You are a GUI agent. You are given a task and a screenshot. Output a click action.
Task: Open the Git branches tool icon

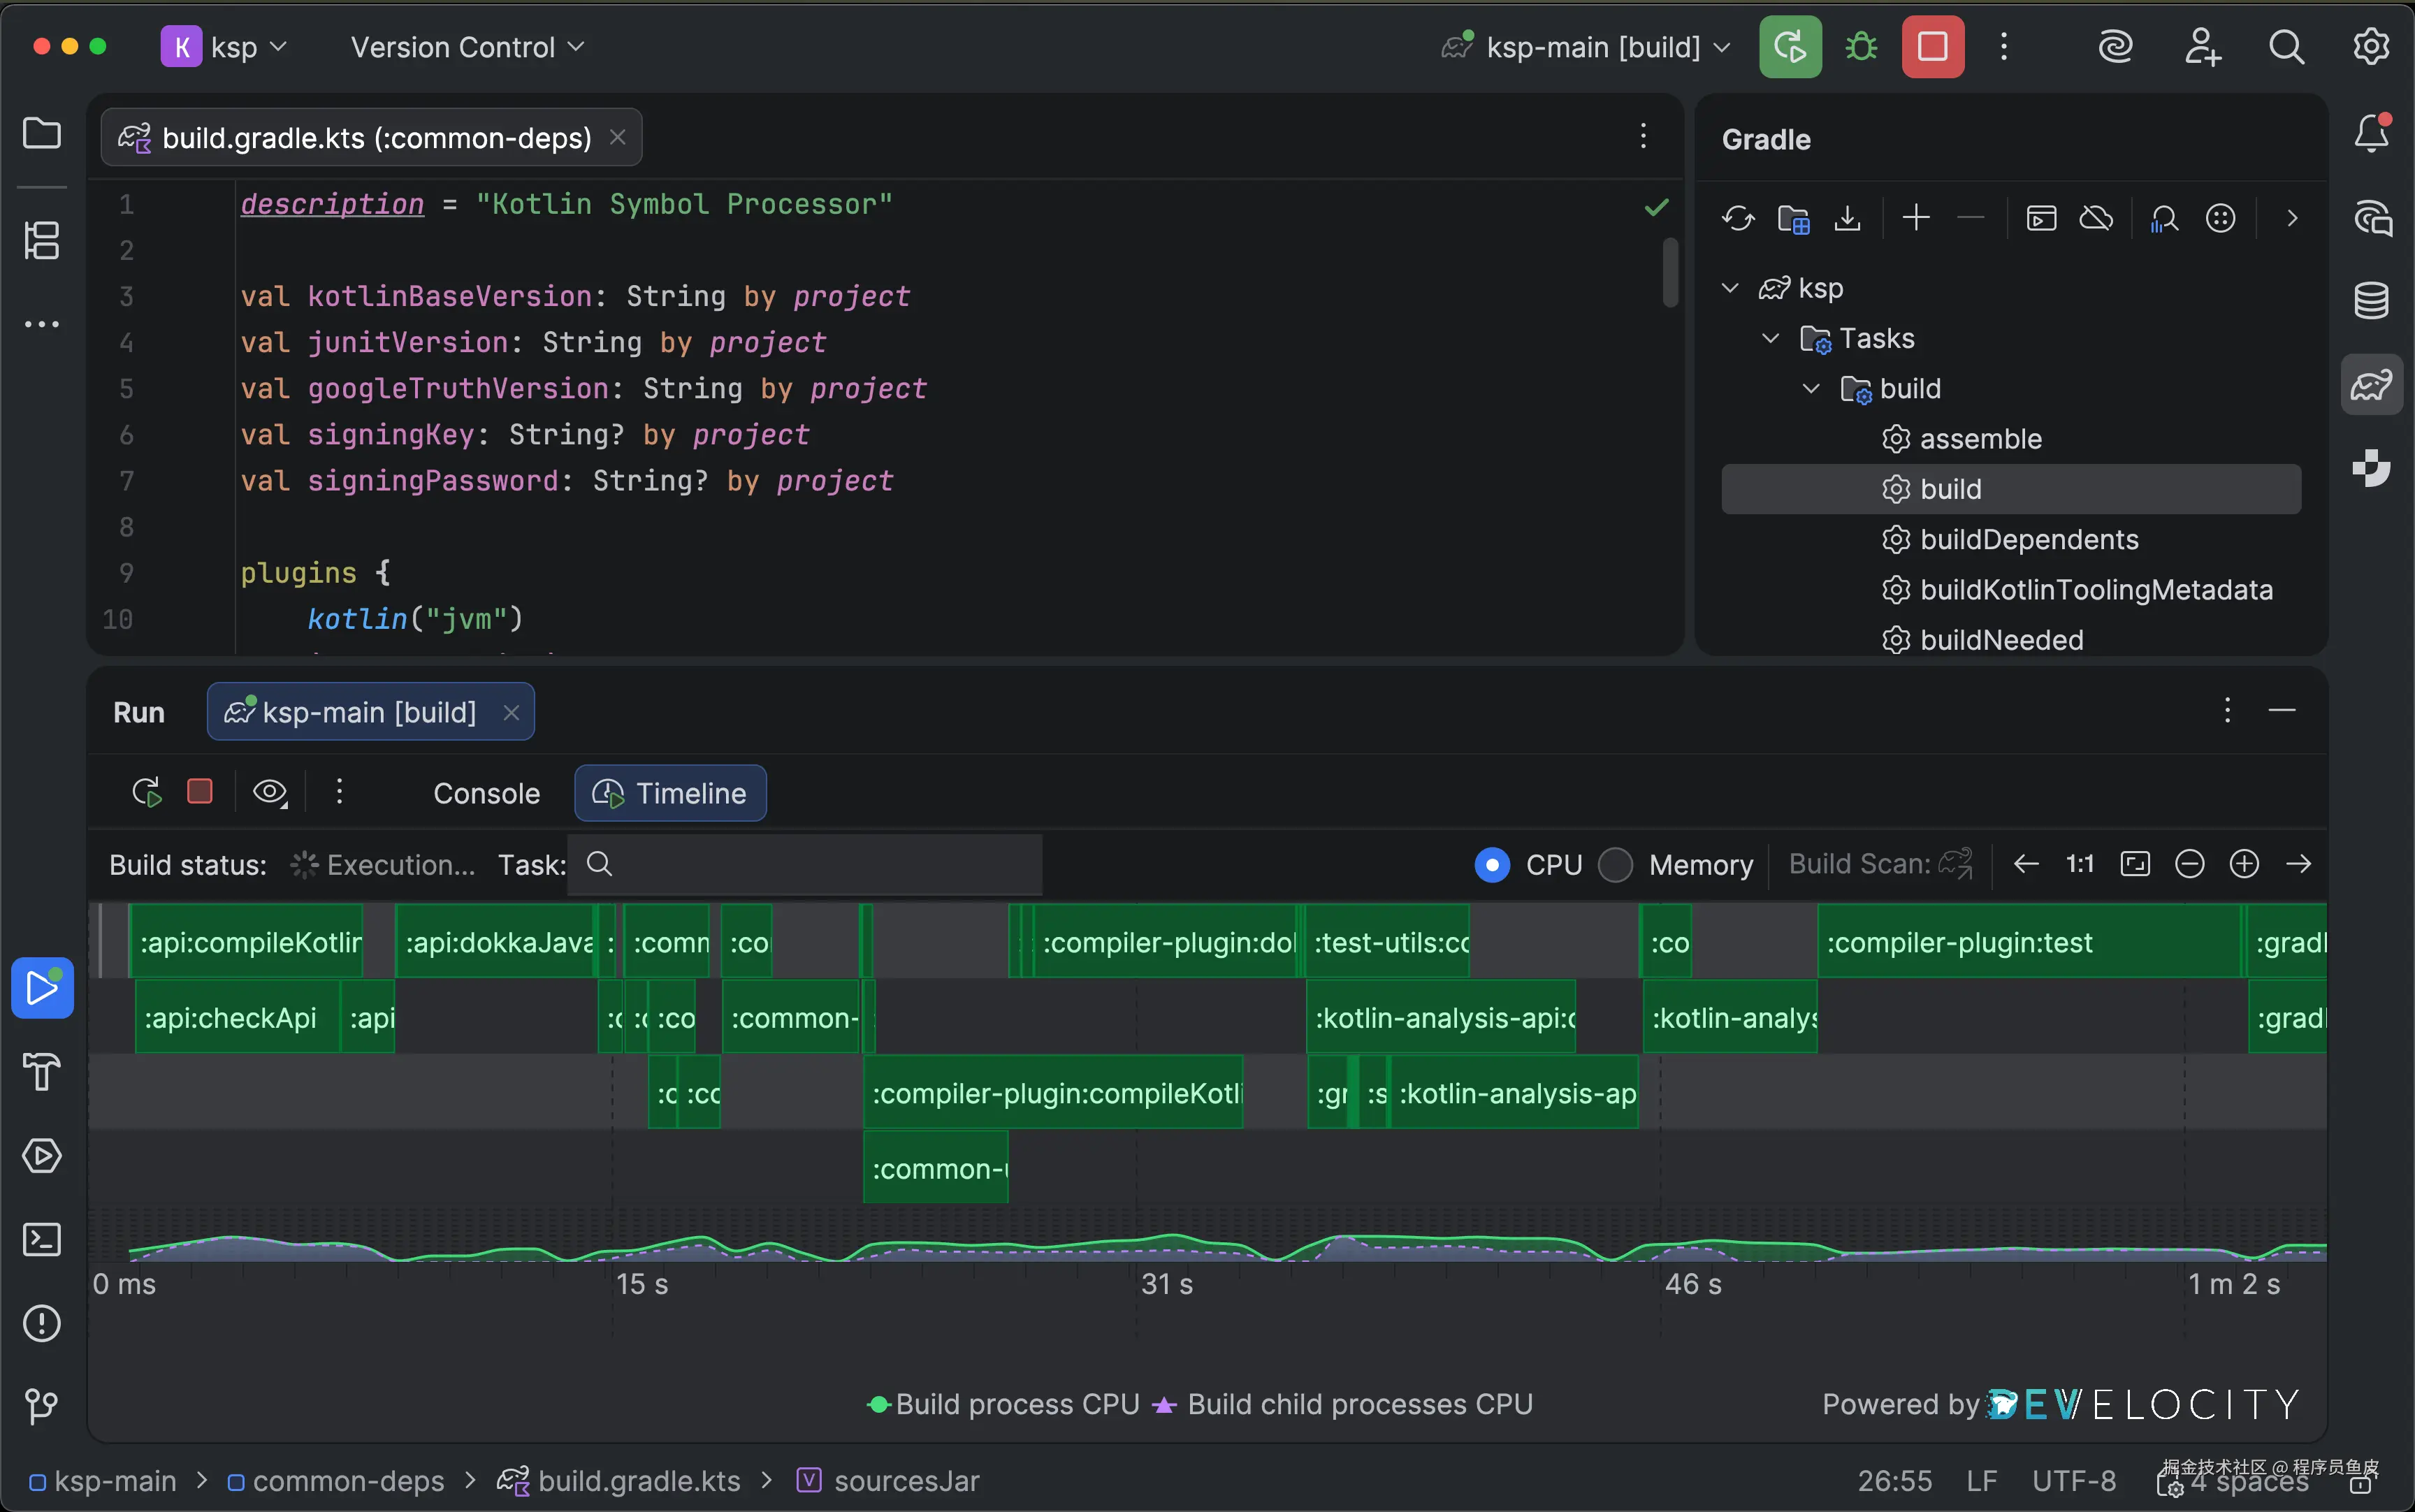click(x=42, y=1406)
